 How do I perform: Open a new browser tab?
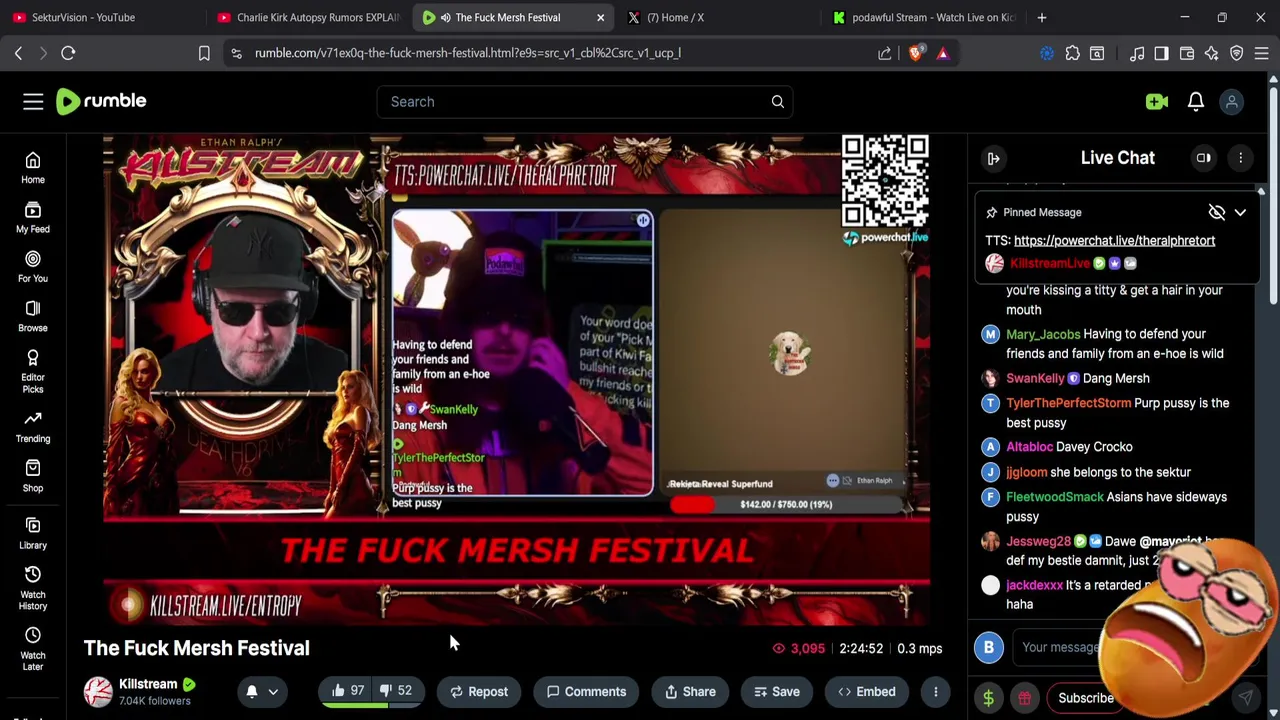coord(1041,17)
